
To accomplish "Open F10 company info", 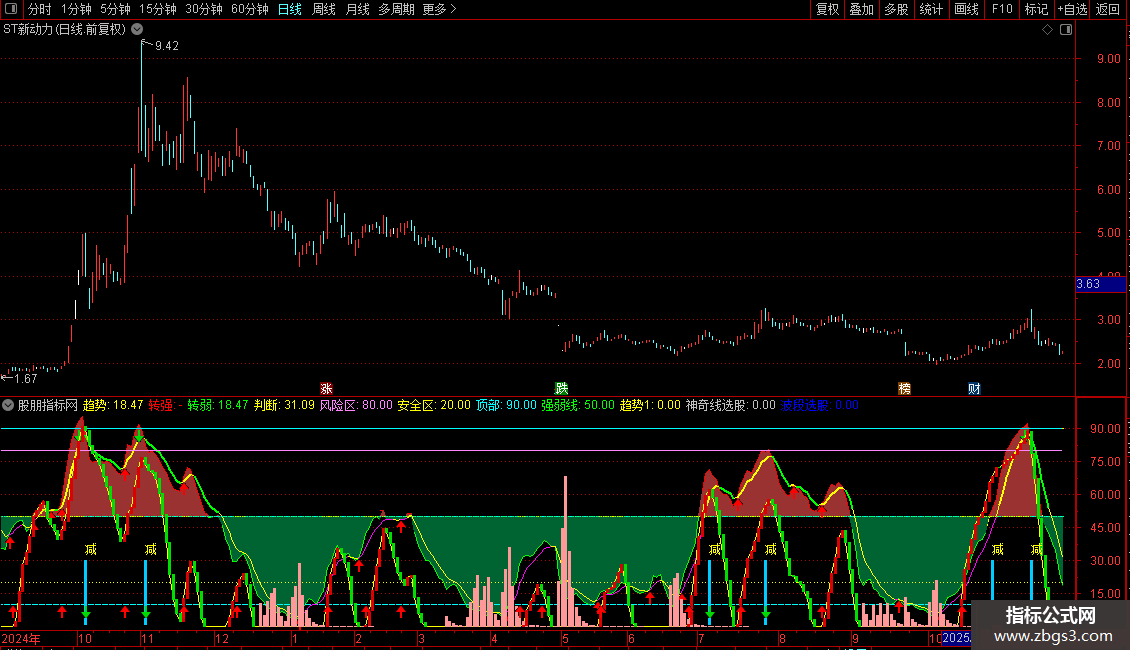I will 1002,9.
